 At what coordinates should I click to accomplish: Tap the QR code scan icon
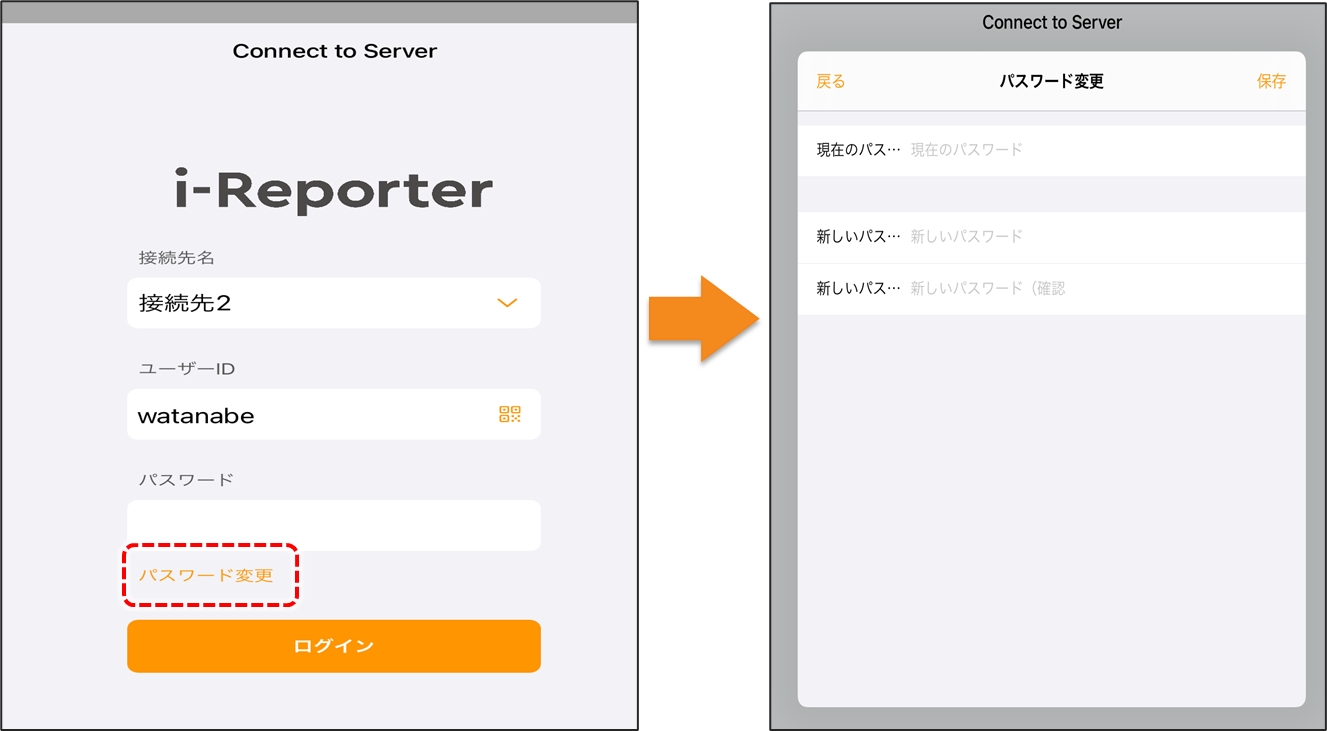510,414
